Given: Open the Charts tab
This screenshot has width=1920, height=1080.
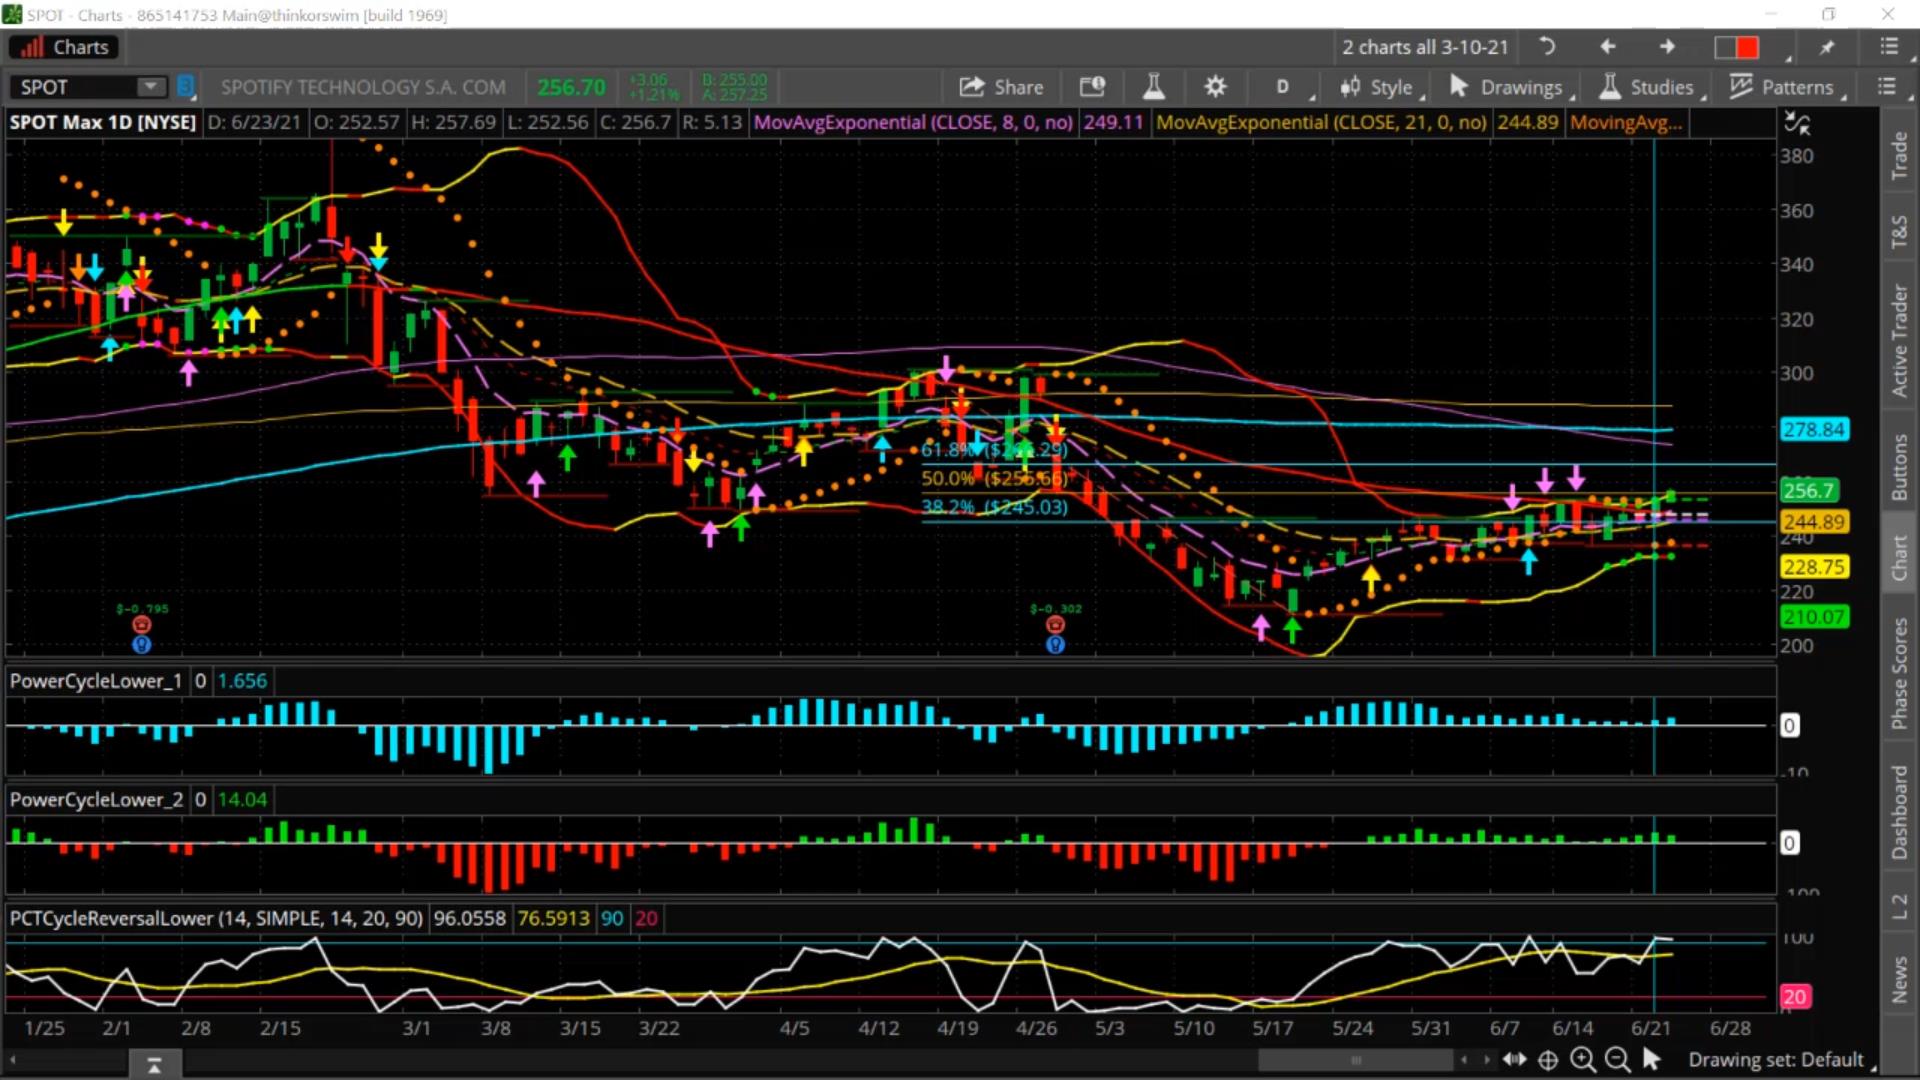Looking at the screenshot, I should click(x=64, y=47).
